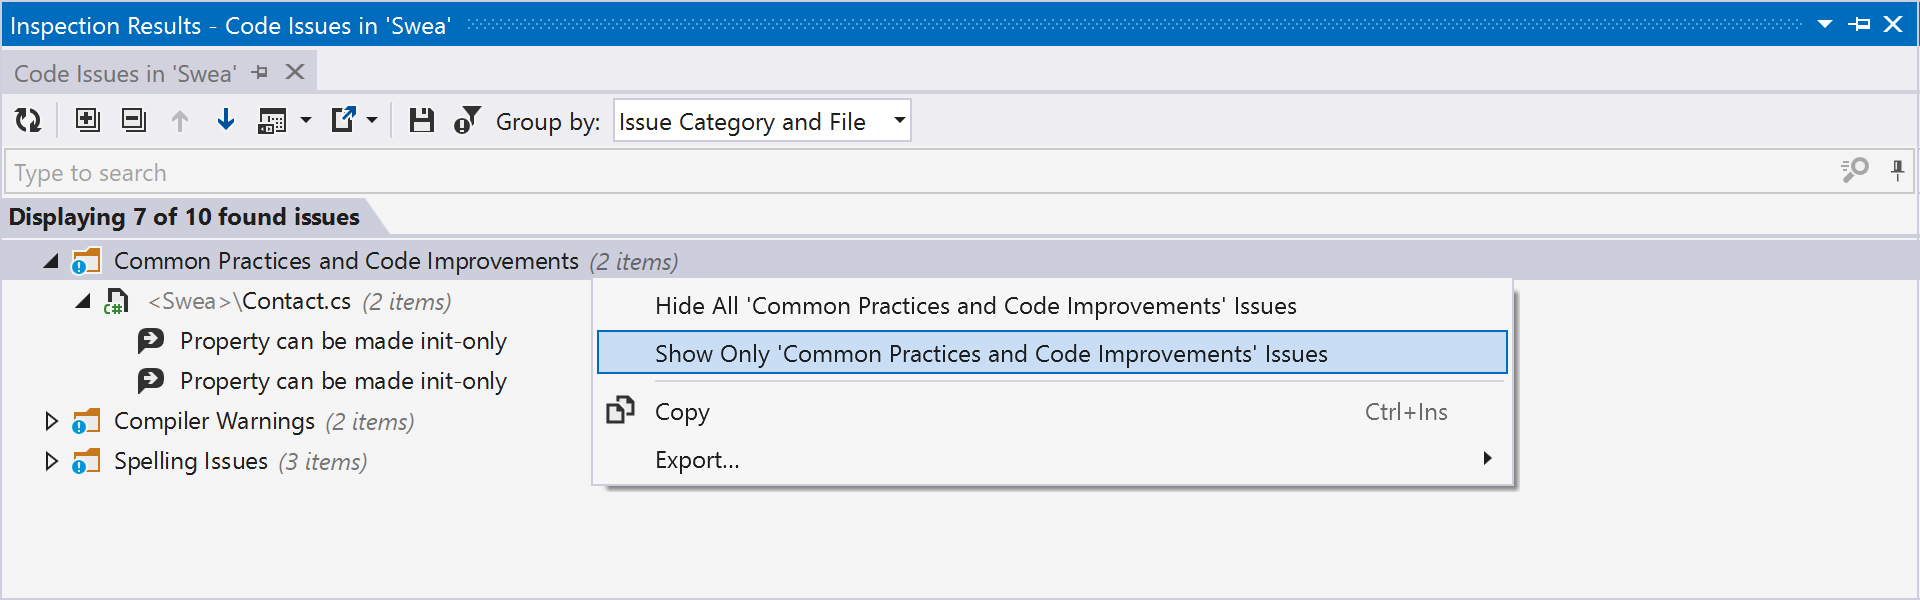
Task: Expand the Spelling Issues category
Action: (x=52, y=461)
